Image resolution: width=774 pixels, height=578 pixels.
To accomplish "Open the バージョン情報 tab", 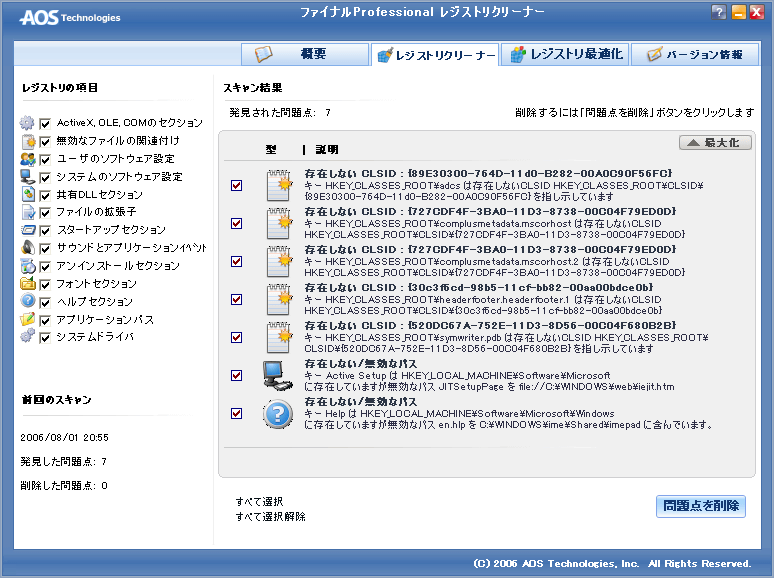I will click(695, 54).
